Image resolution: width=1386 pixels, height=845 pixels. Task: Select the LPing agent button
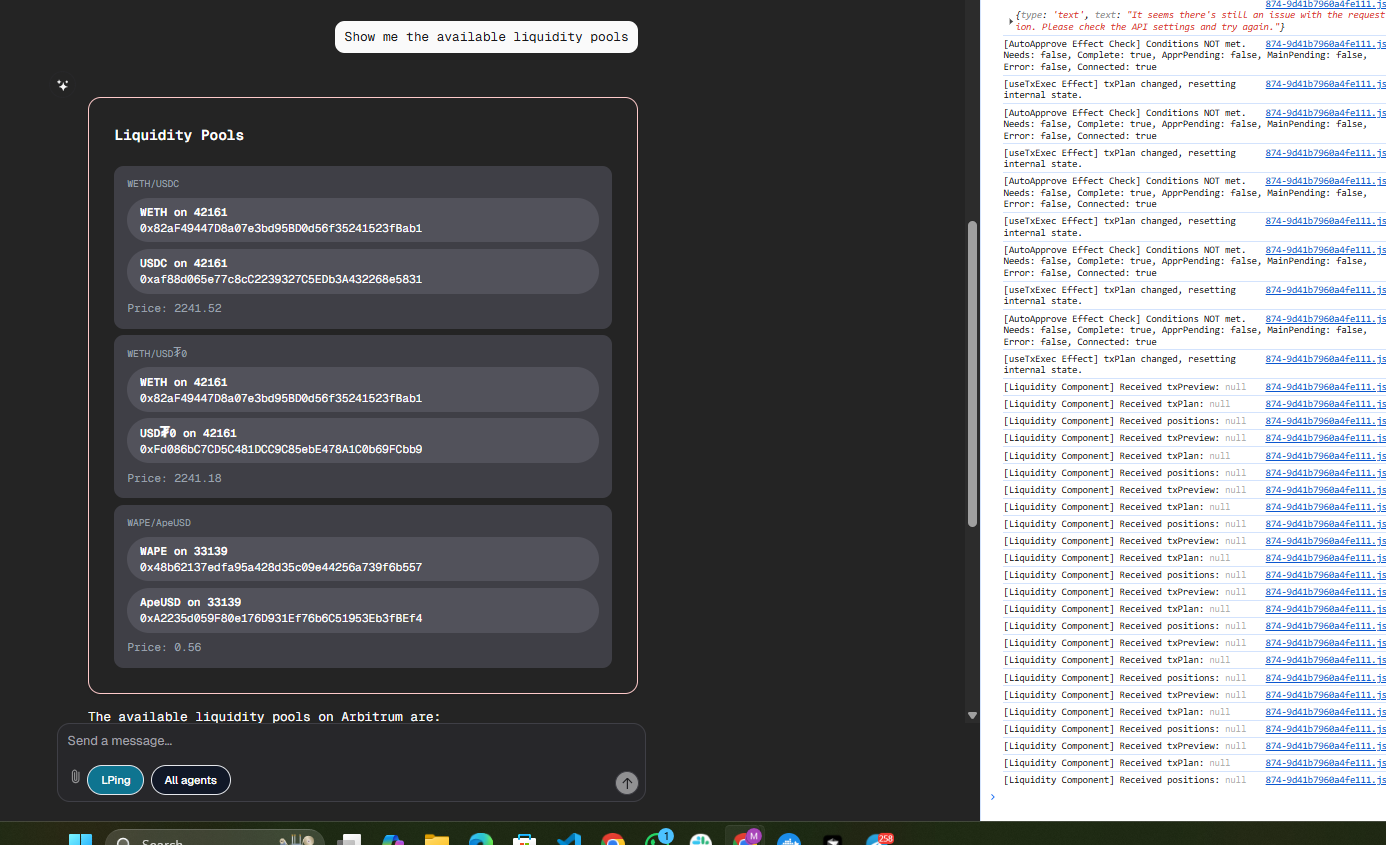pos(116,780)
